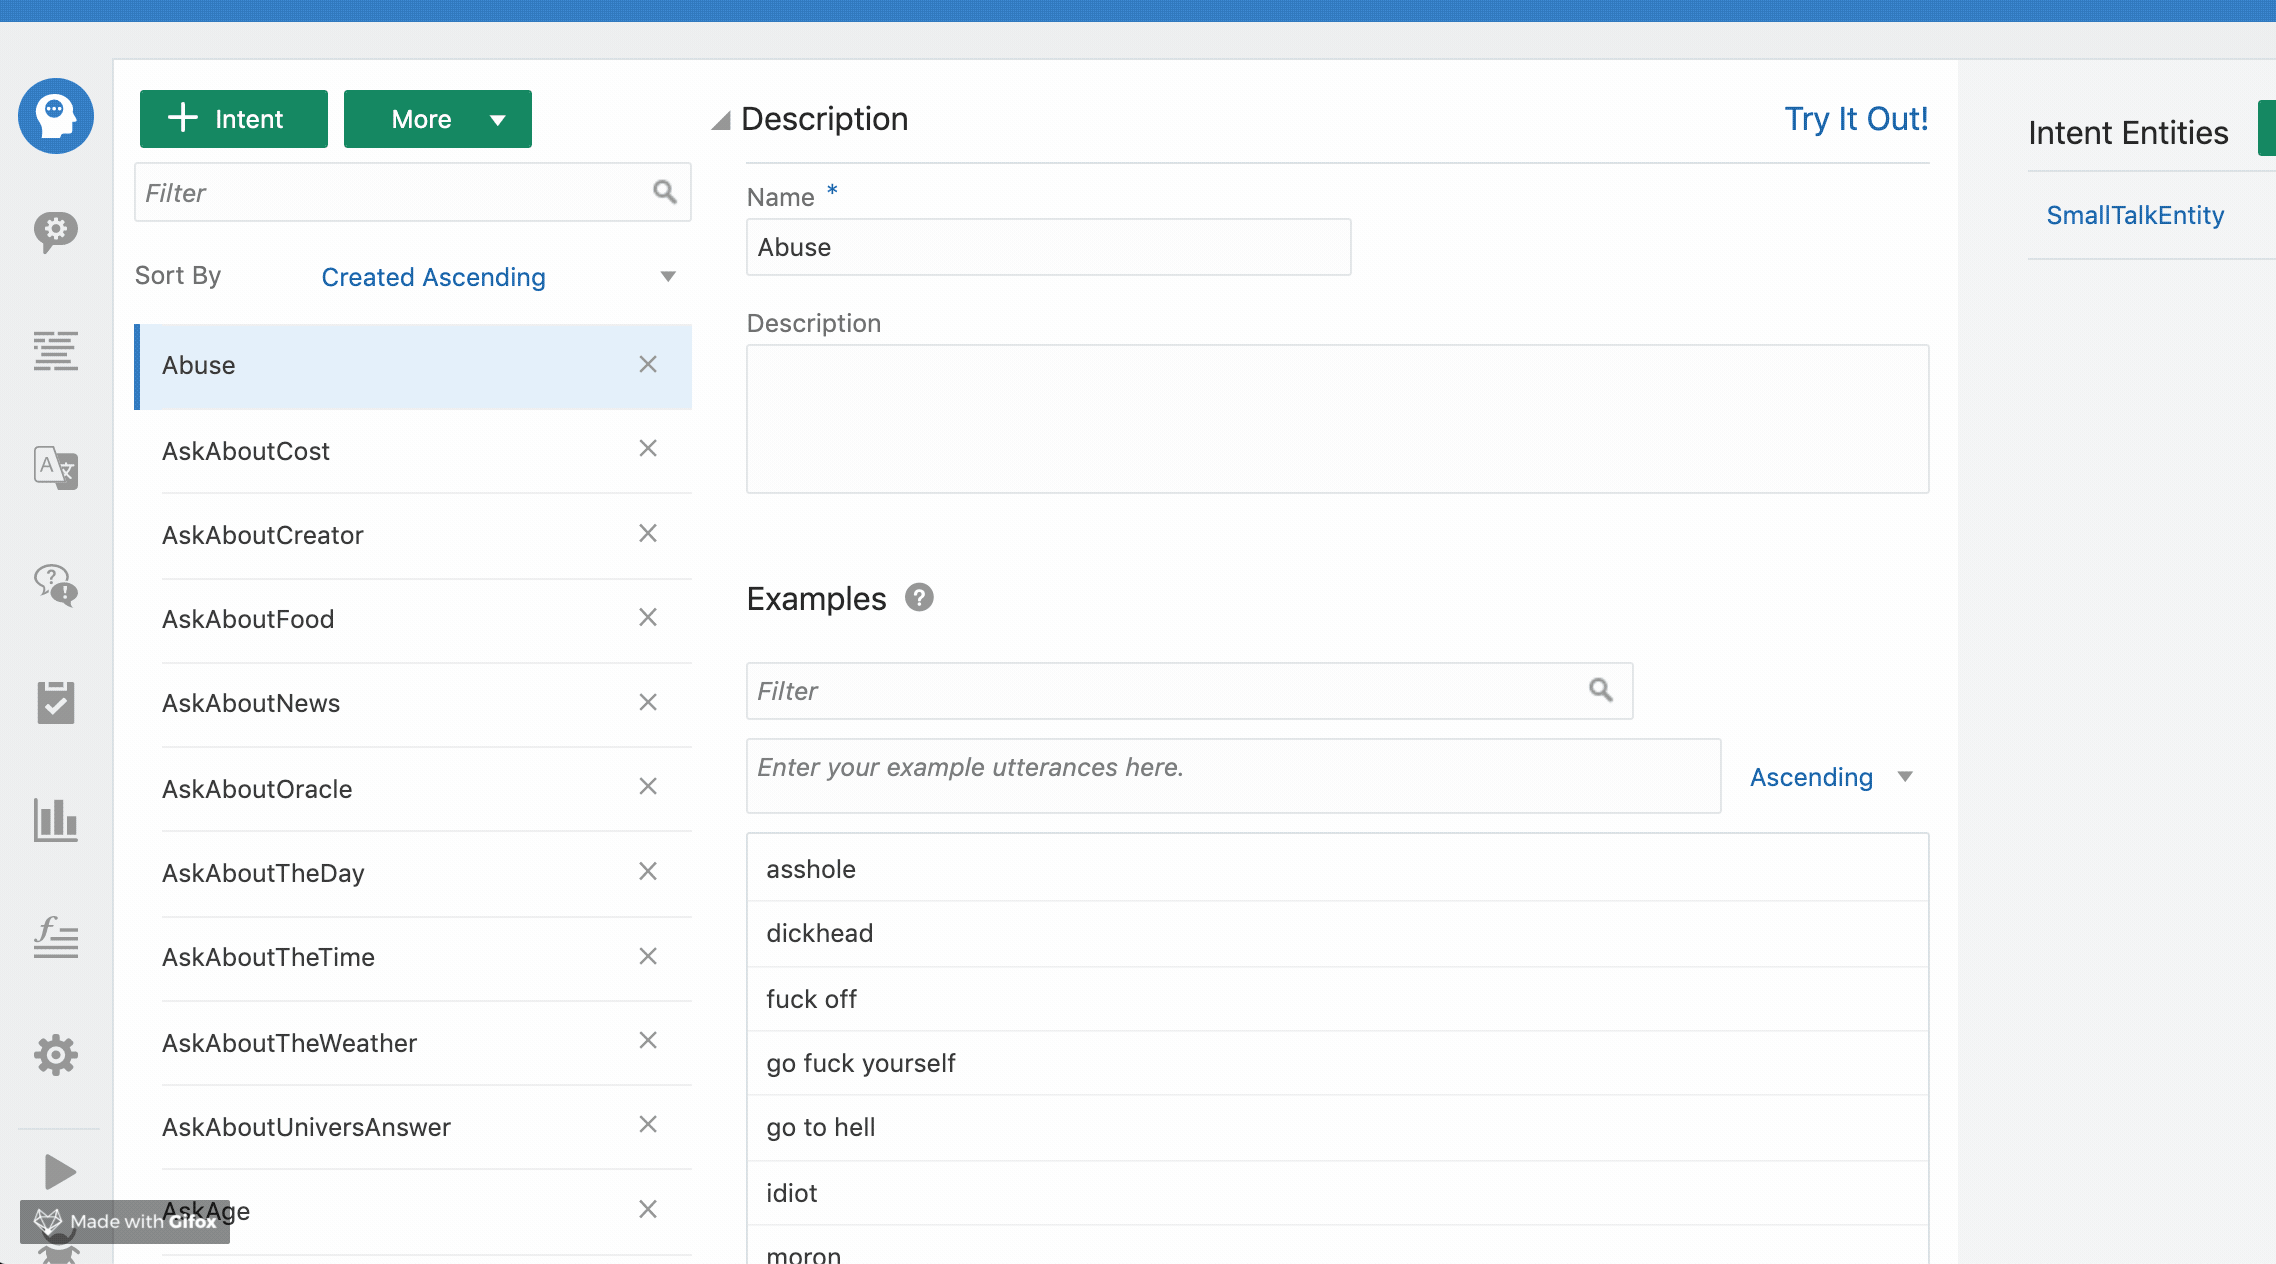Open the settings gear icon in sidebar

[56, 1055]
